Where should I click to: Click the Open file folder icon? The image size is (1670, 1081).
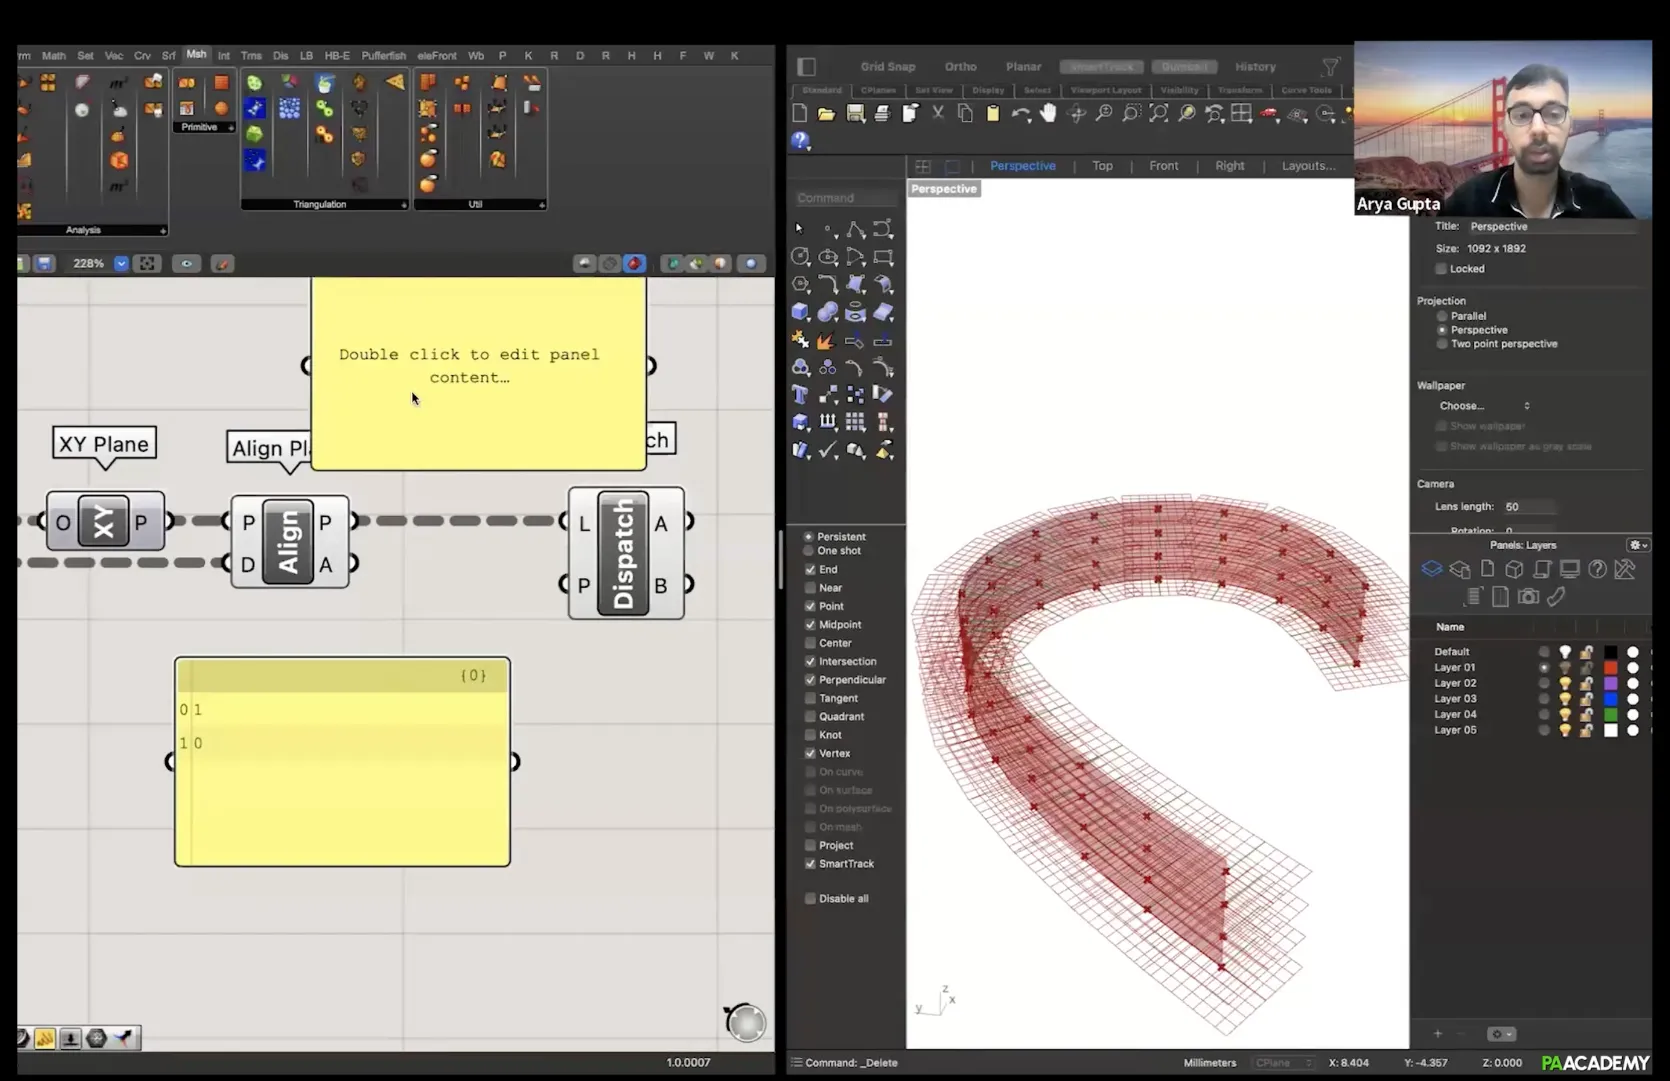pos(826,114)
